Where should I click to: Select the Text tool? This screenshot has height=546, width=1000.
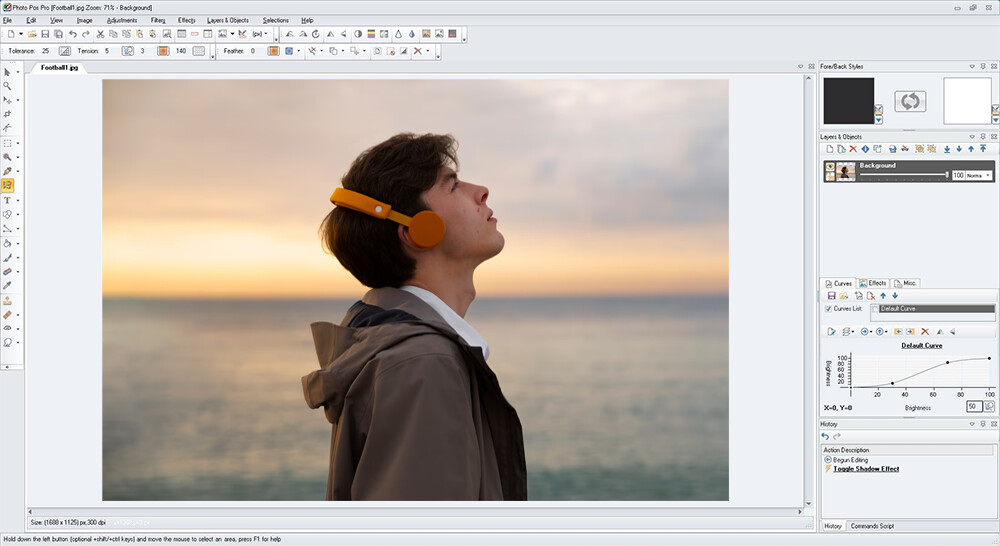(x=8, y=200)
